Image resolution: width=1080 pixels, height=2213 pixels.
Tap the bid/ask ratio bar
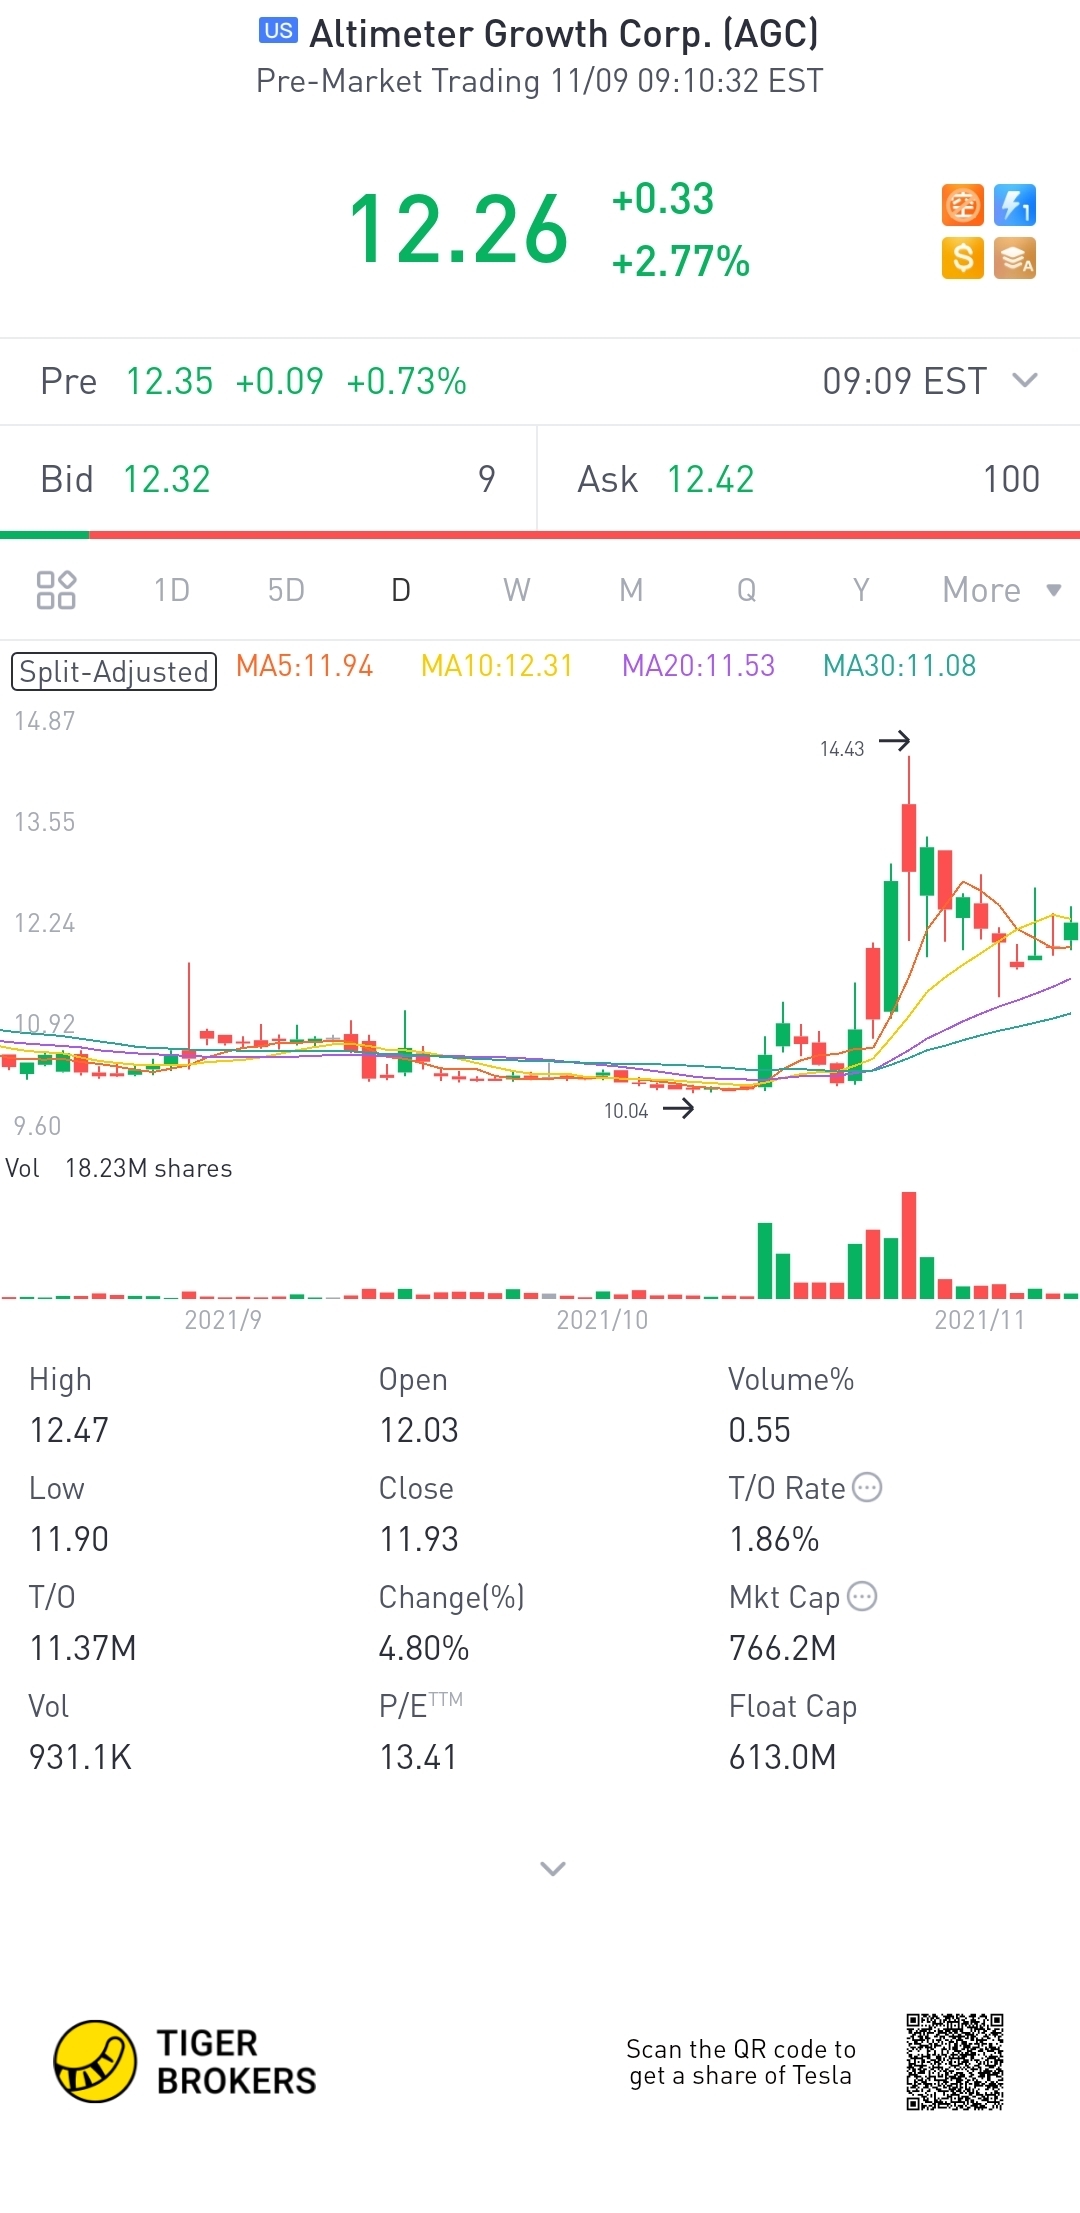(x=540, y=535)
